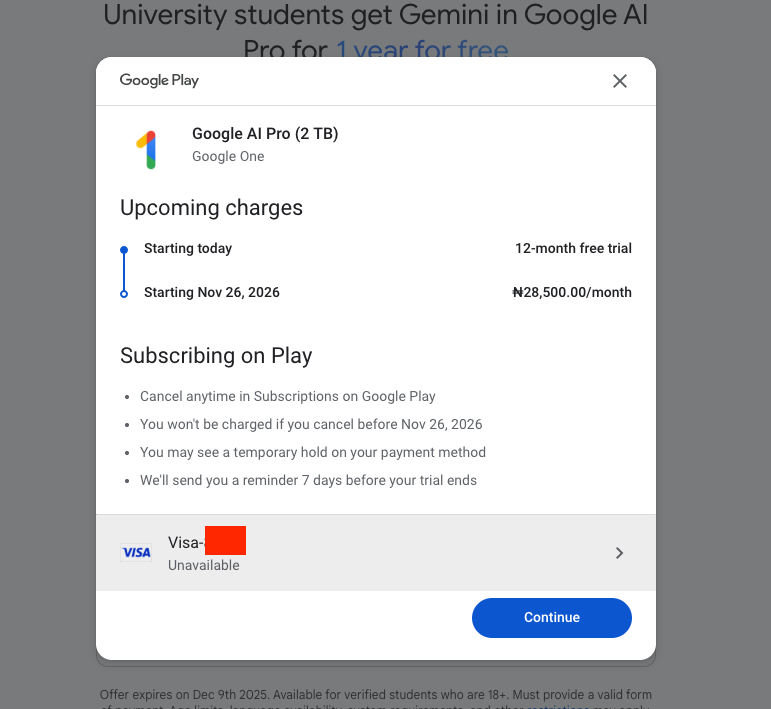Image resolution: width=771 pixels, height=709 pixels.
Task: Click the '12-month free trial' label
Action: point(573,248)
